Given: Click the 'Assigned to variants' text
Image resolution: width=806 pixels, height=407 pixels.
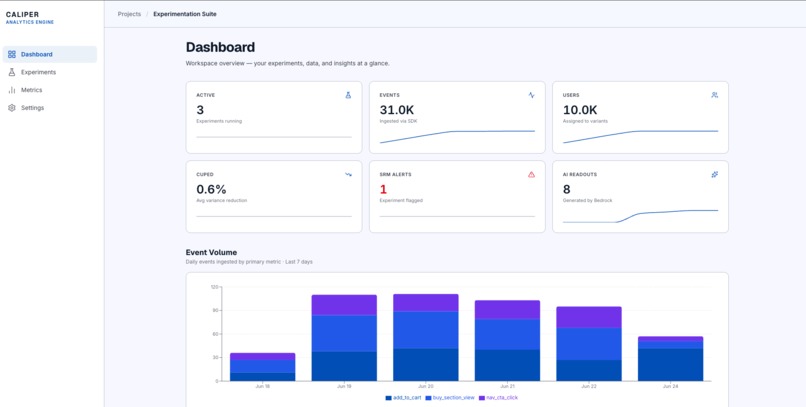Looking at the screenshot, I should pyautogui.click(x=585, y=121).
